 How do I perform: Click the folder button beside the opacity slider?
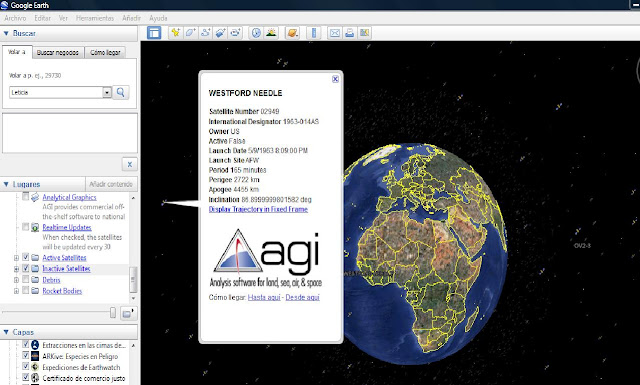point(128,313)
